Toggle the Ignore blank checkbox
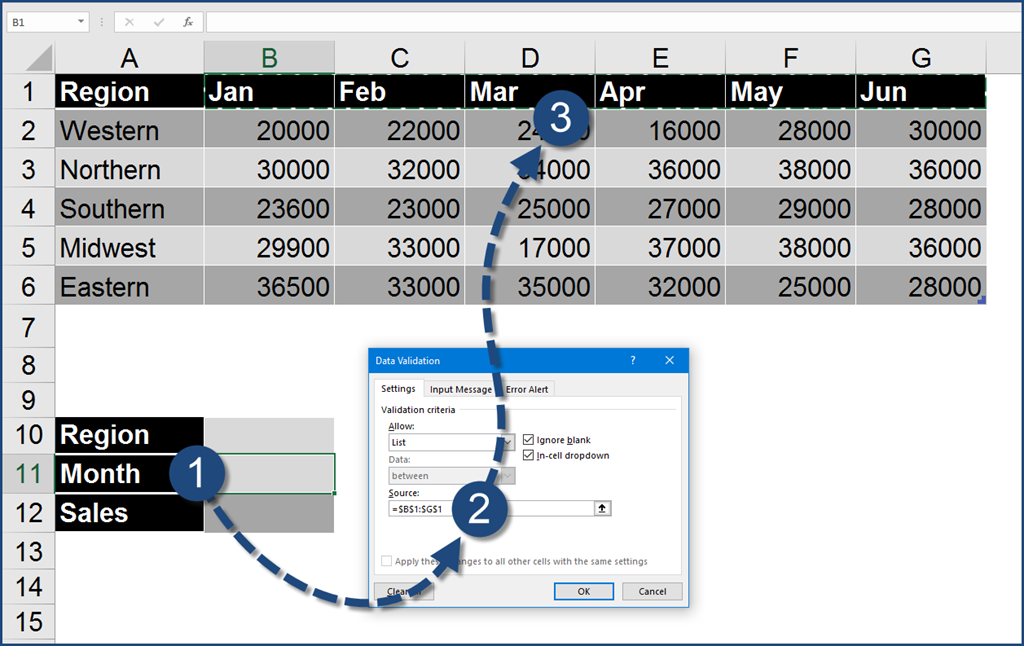The height and width of the screenshot is (646, 1024). point(529,440)
